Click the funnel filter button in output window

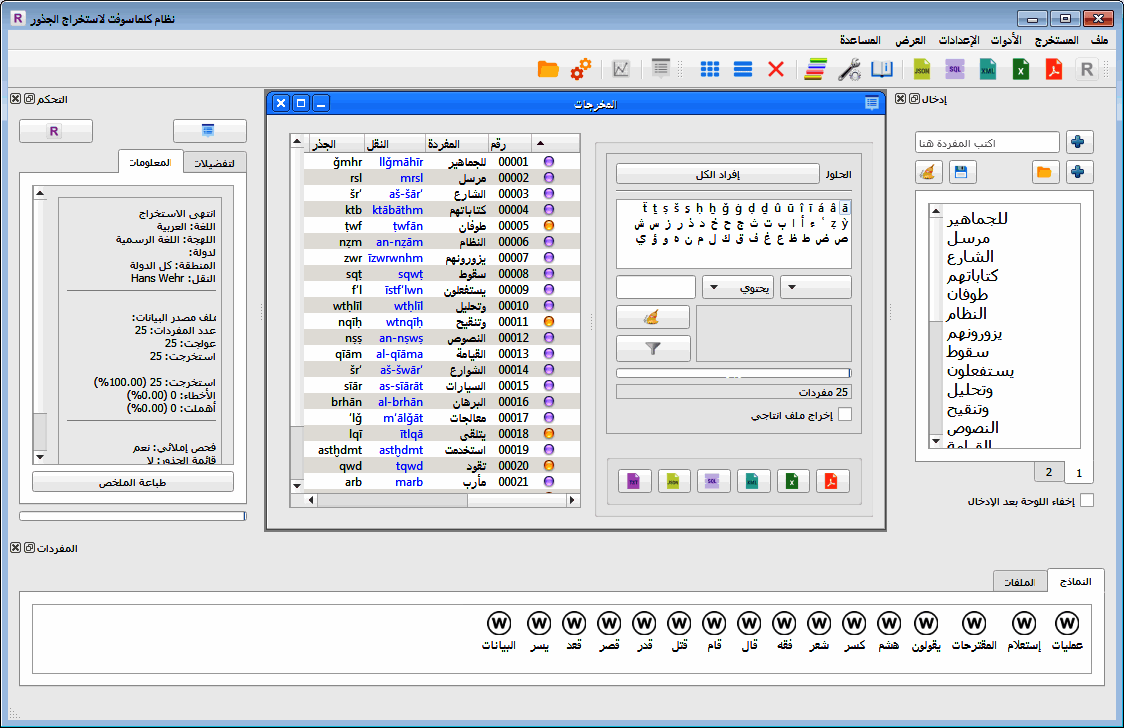point(653,348)
